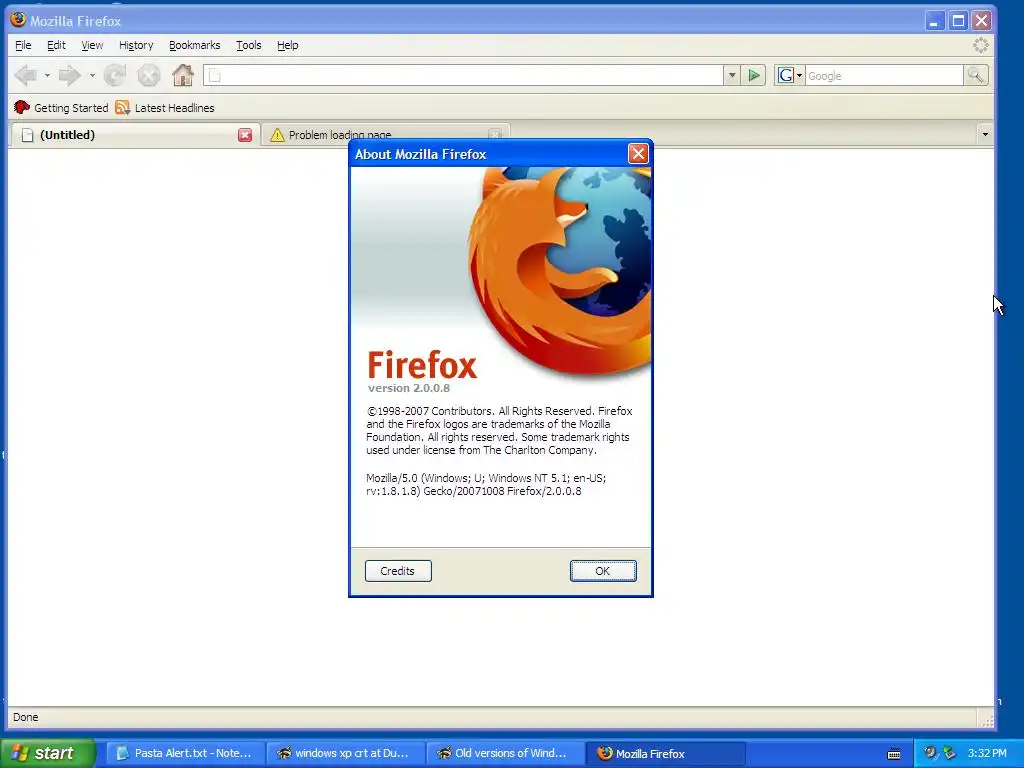Click the Stop loading button

(149, 76)
